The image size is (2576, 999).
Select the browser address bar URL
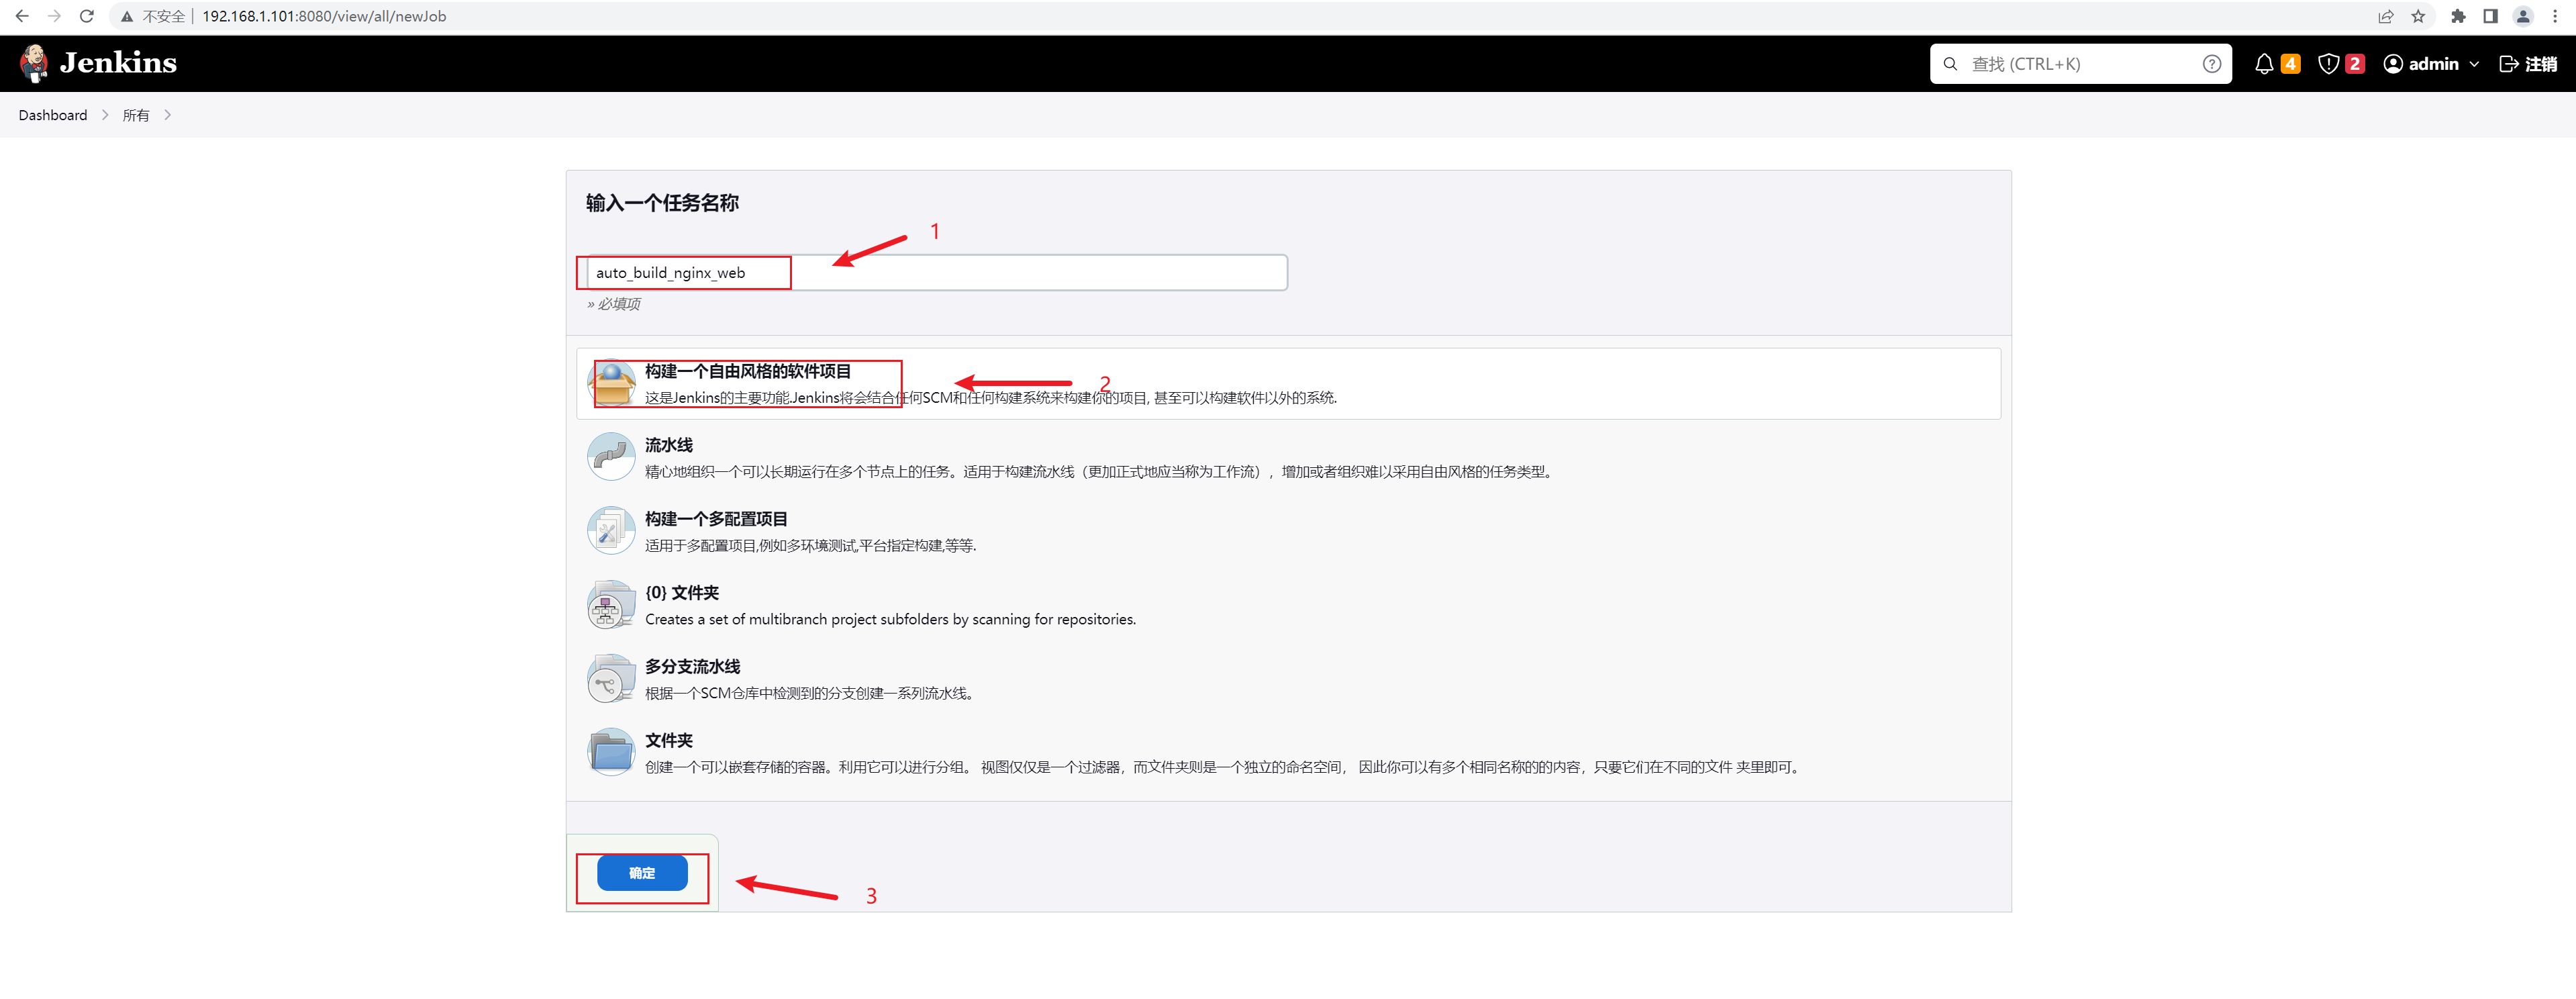tap(324, 16)
